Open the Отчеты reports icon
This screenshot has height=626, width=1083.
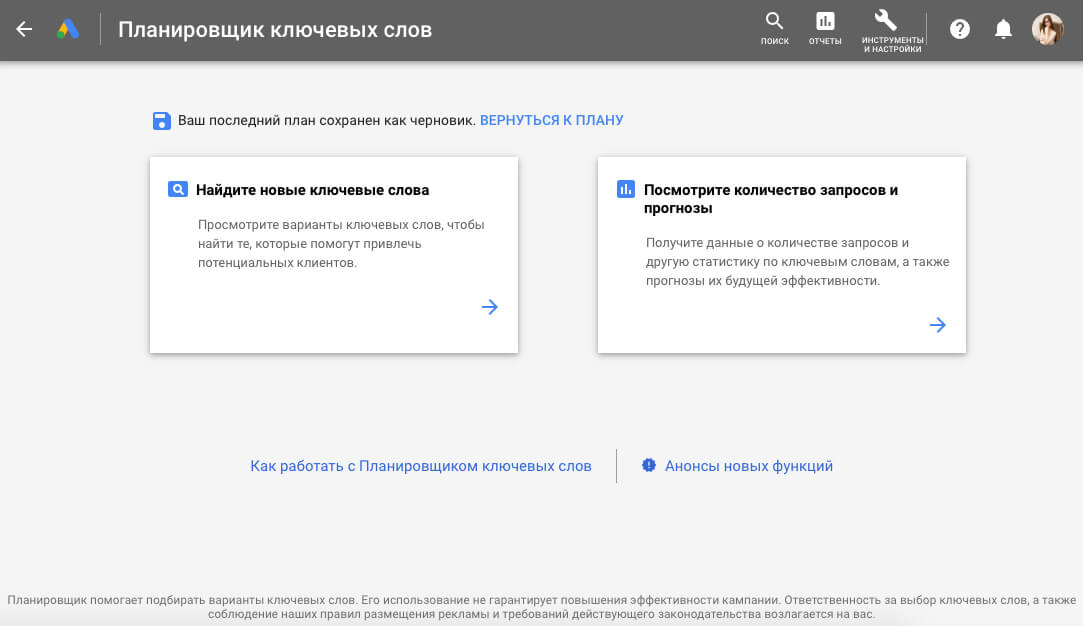(825, 22)
